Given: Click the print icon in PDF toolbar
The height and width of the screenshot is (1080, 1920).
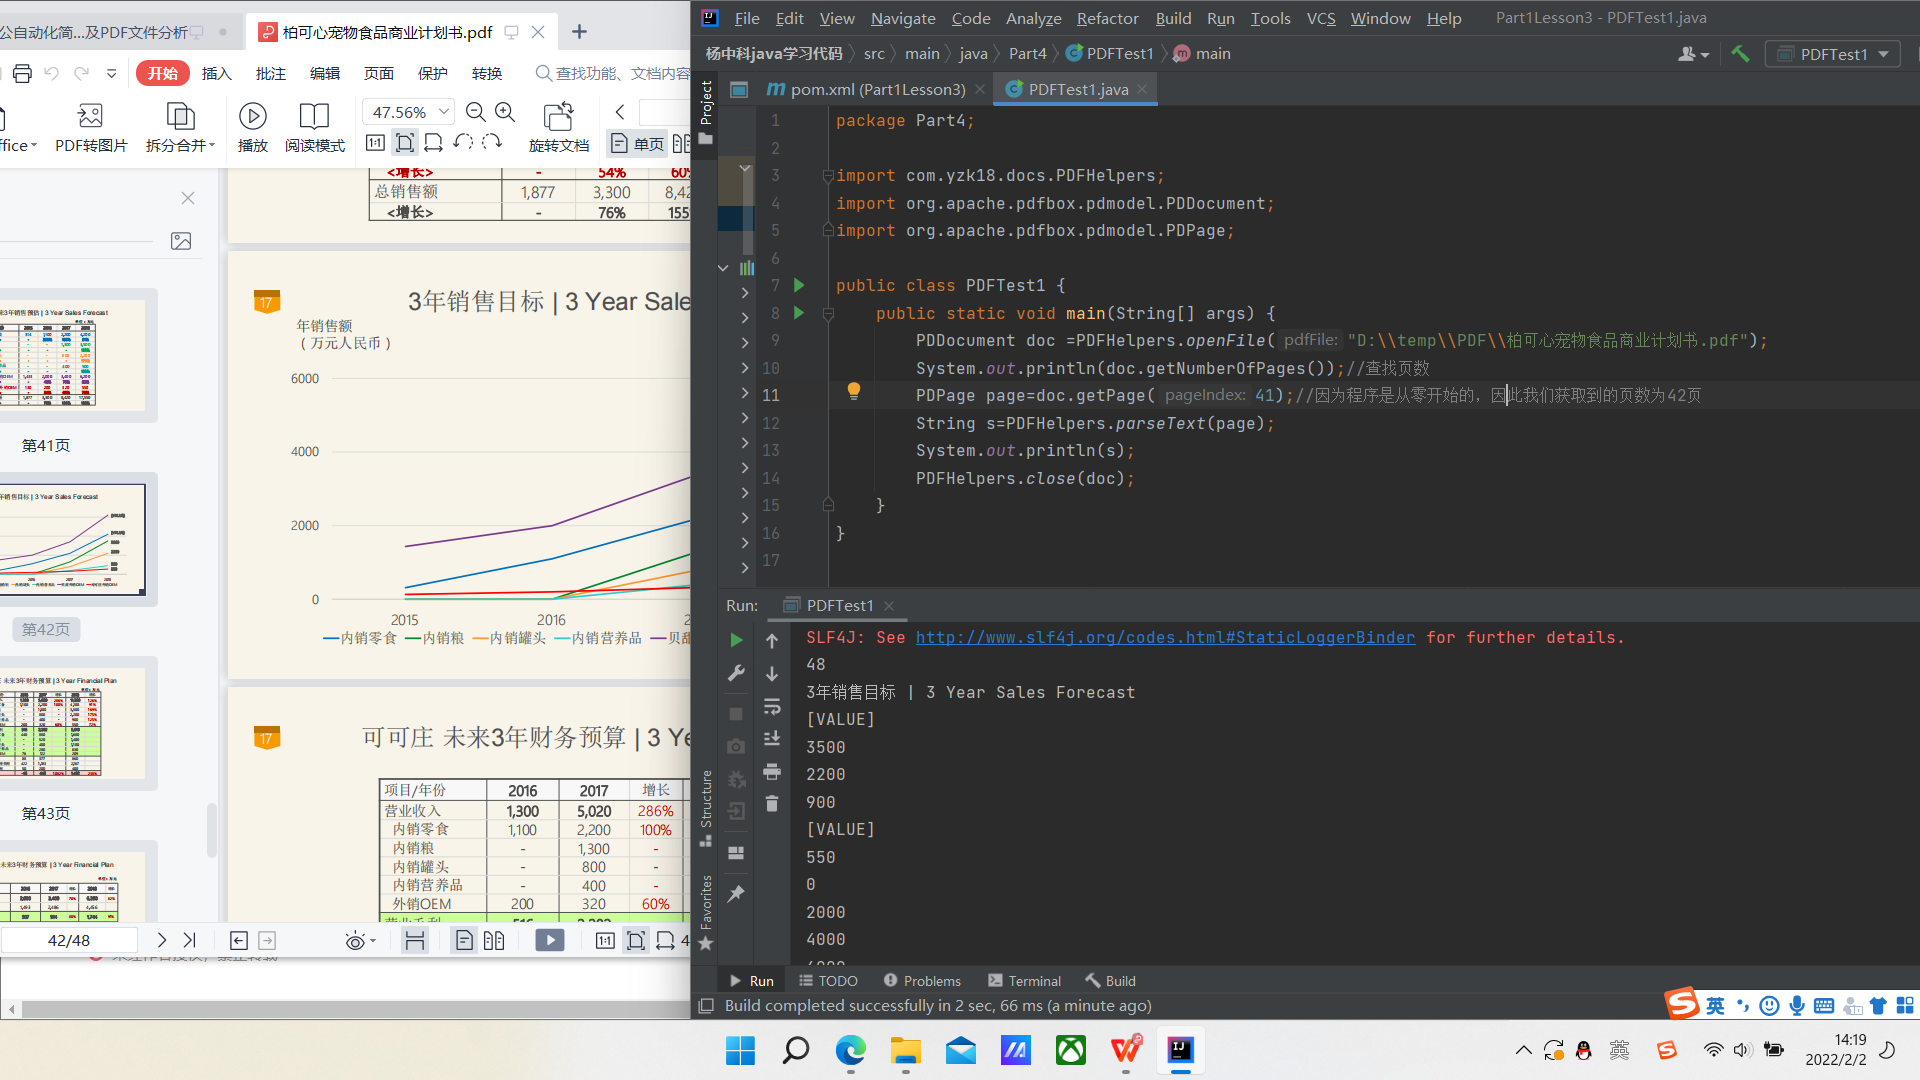Looking at the screenshot, I should (22, 72).
